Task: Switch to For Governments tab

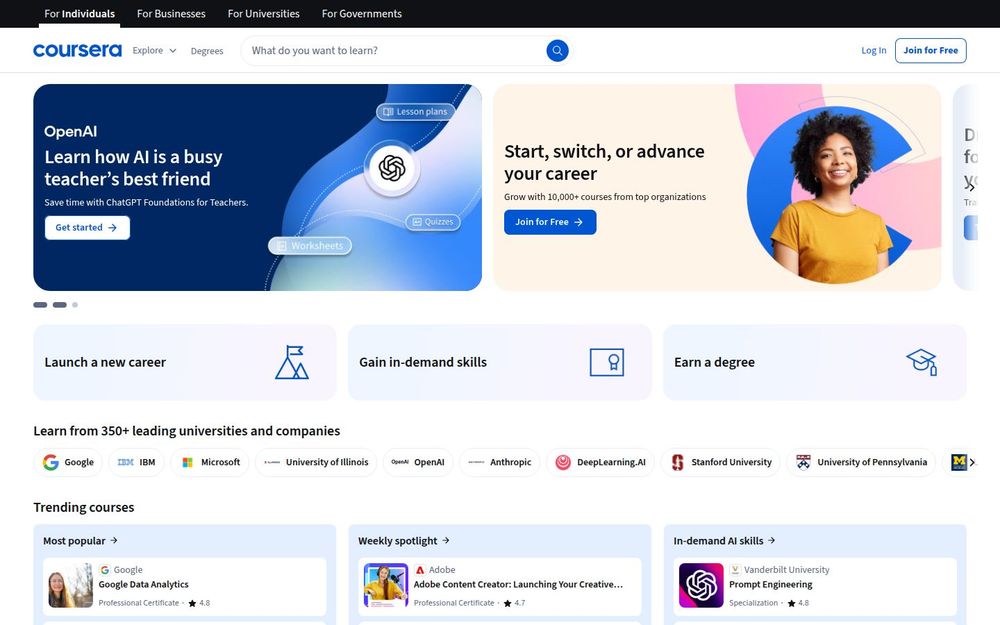Action: click(362, 13)
